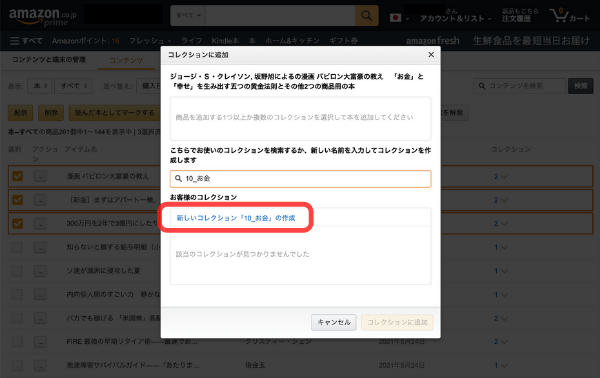Uncheck the 300万円を2年で3億円 checkbox
Screen dimensions: 600x378
(x=17, y=223)
